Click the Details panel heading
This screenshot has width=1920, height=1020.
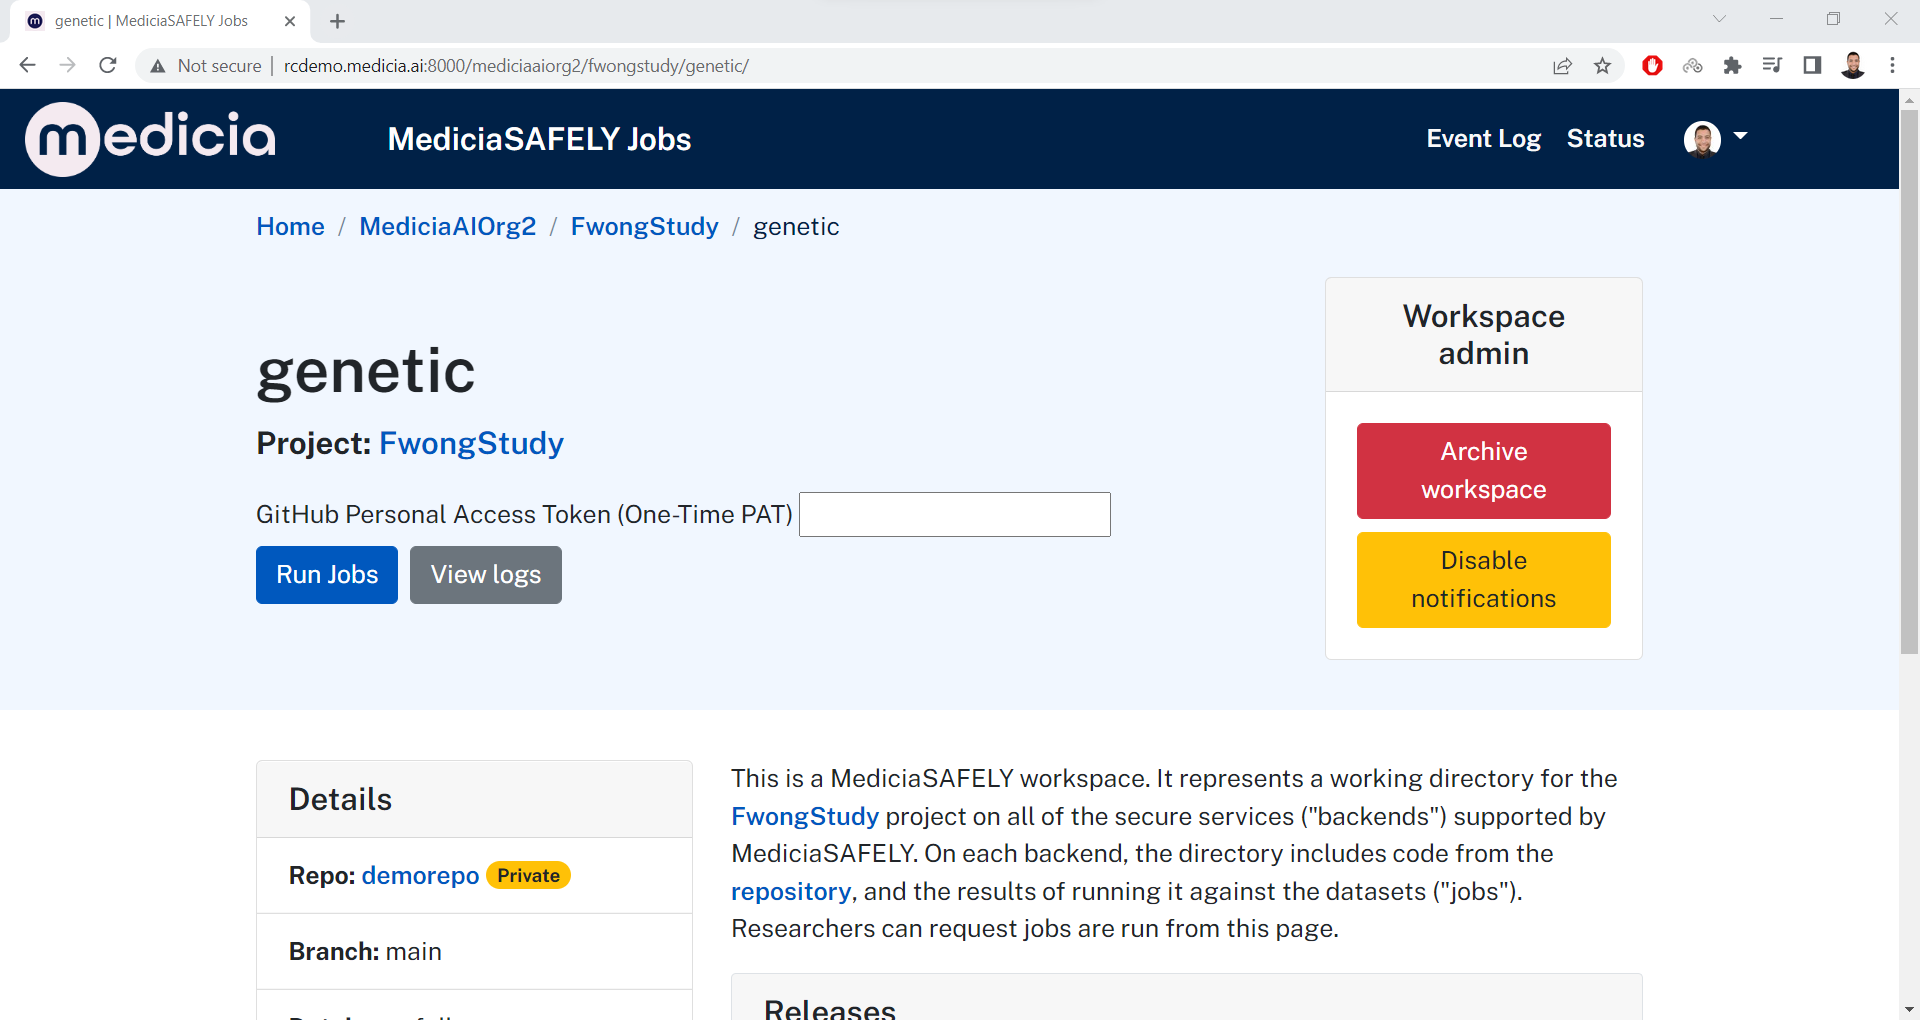[340, 800]
